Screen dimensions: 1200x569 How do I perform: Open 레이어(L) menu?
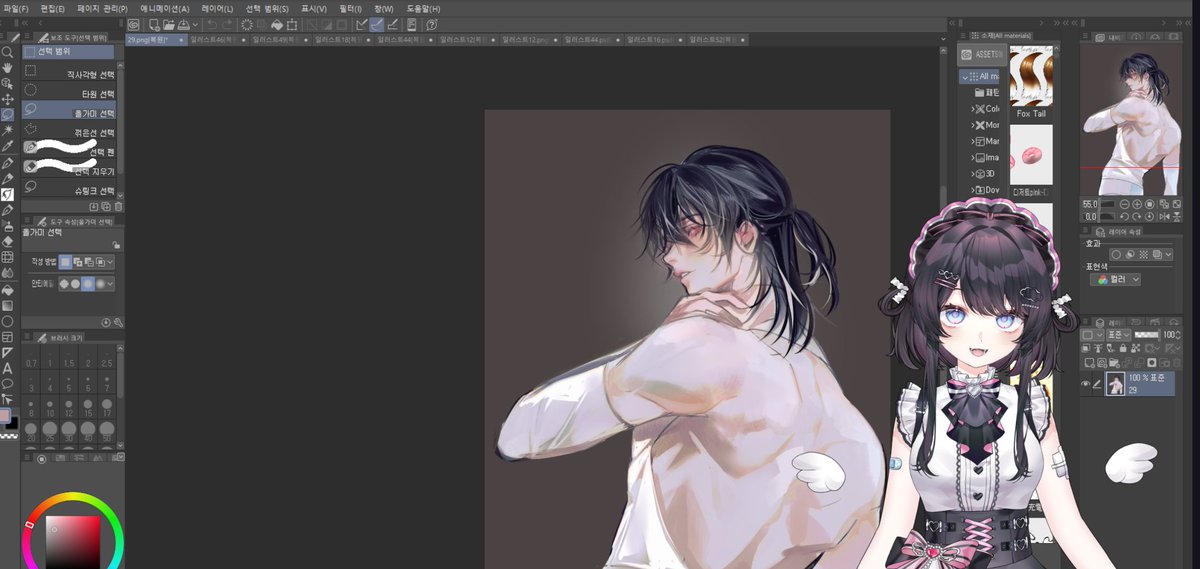(217, 8)
